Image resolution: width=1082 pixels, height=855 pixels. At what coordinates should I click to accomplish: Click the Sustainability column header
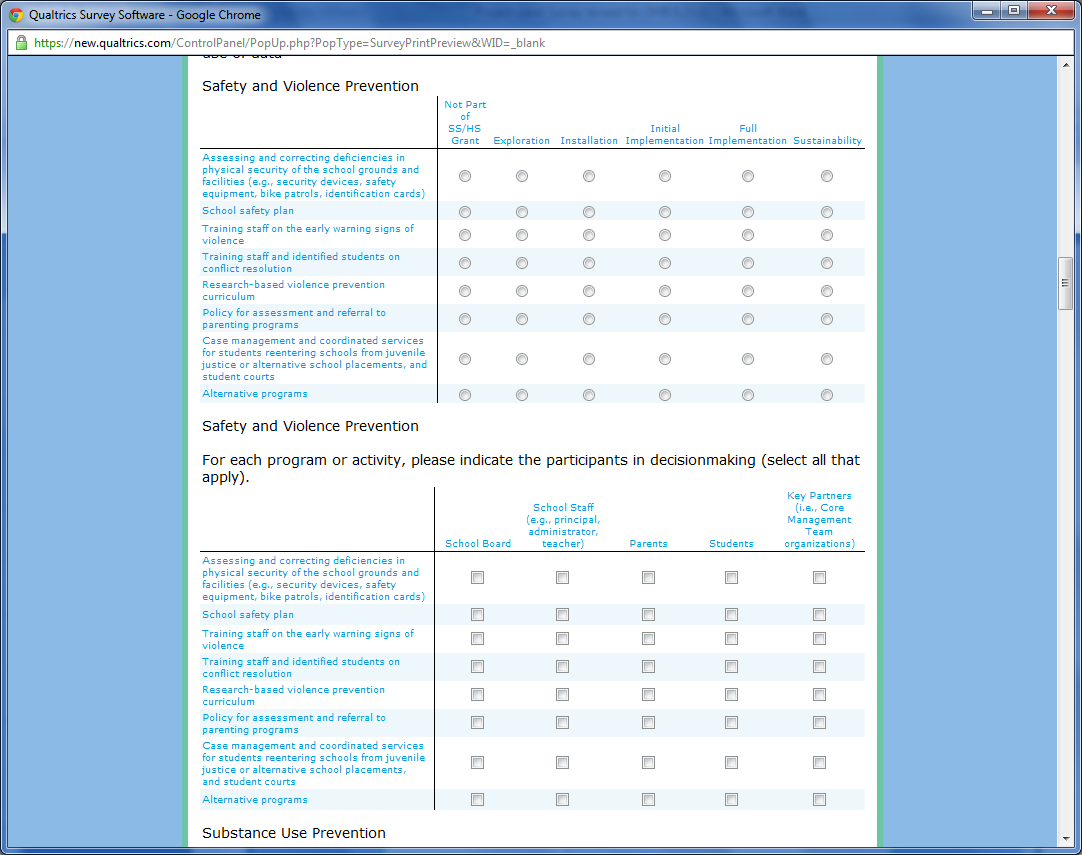827,141
